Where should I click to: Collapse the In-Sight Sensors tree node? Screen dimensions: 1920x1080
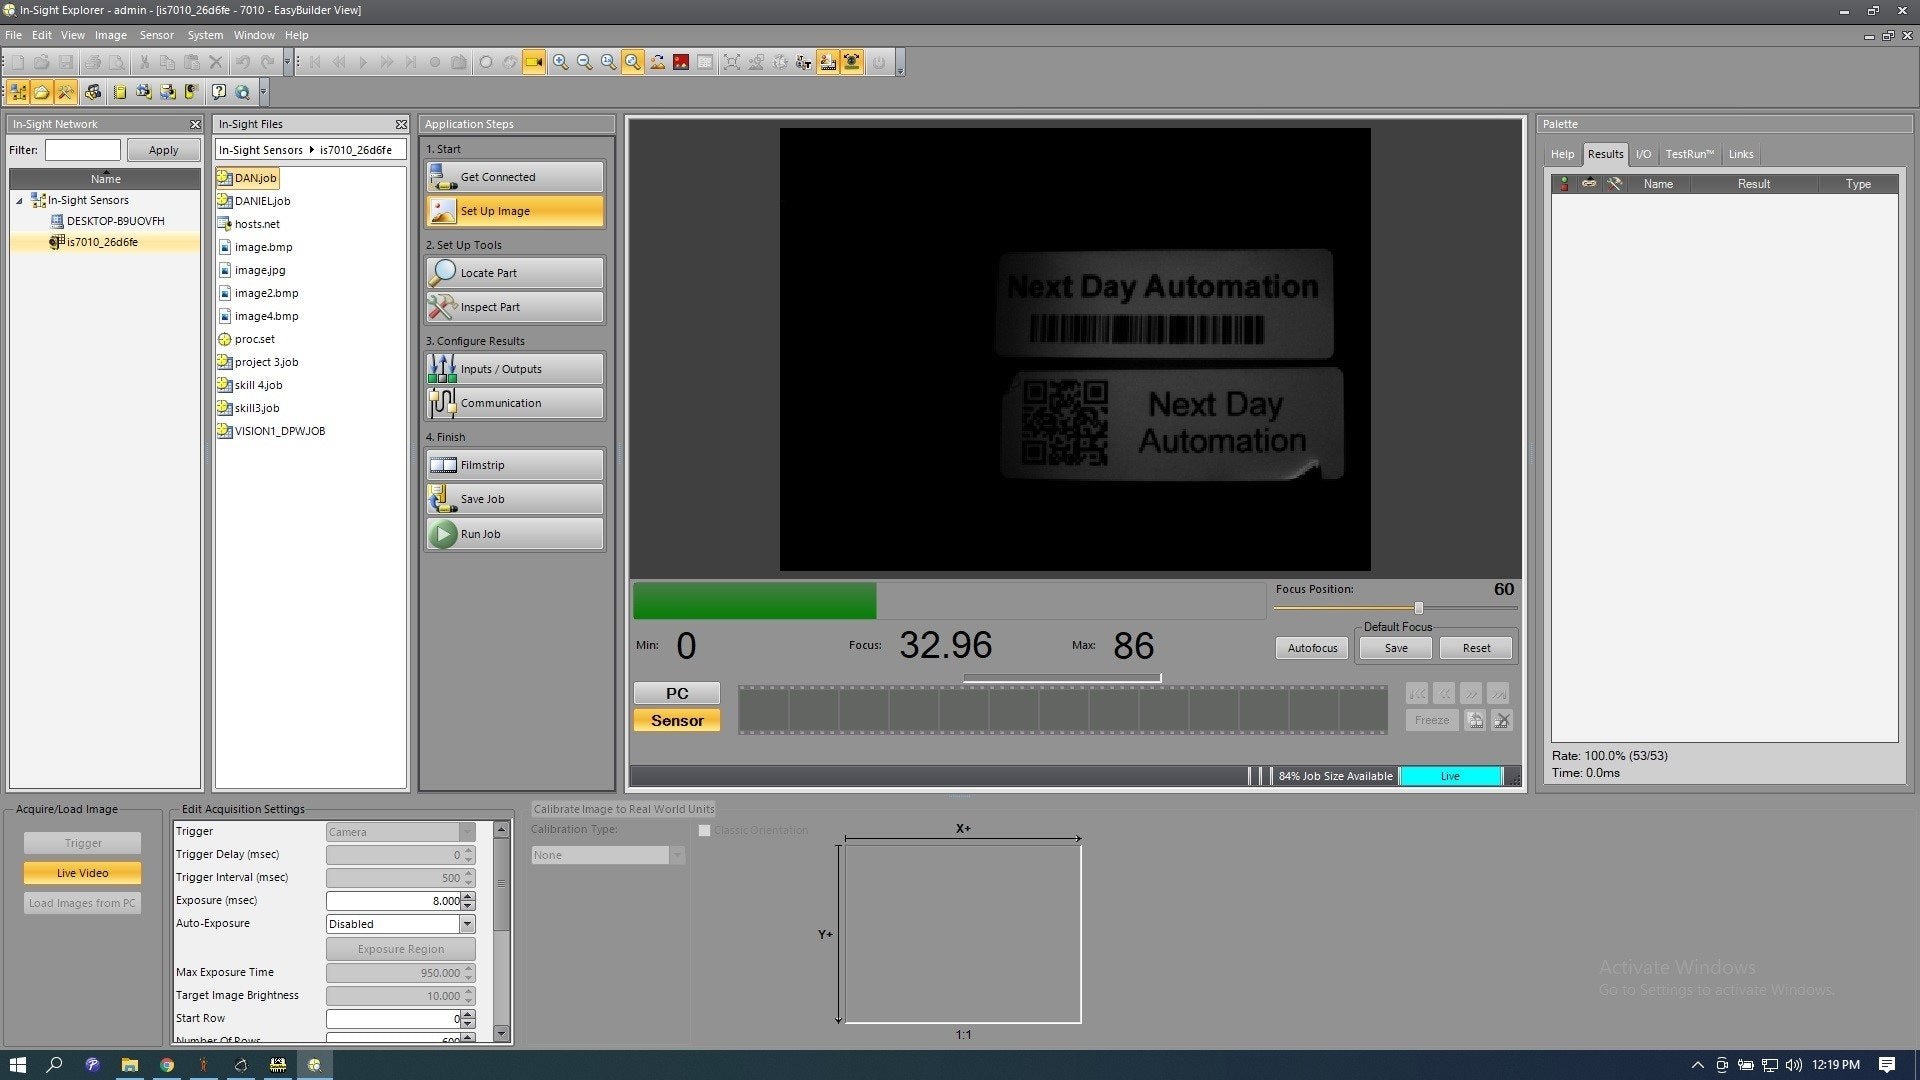(19, 201)
